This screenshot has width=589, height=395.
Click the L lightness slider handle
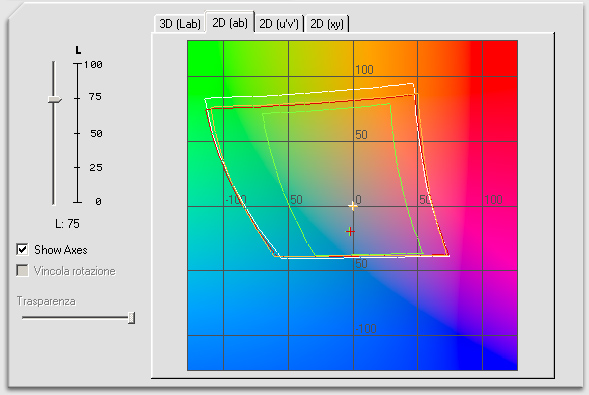point(54,100)
